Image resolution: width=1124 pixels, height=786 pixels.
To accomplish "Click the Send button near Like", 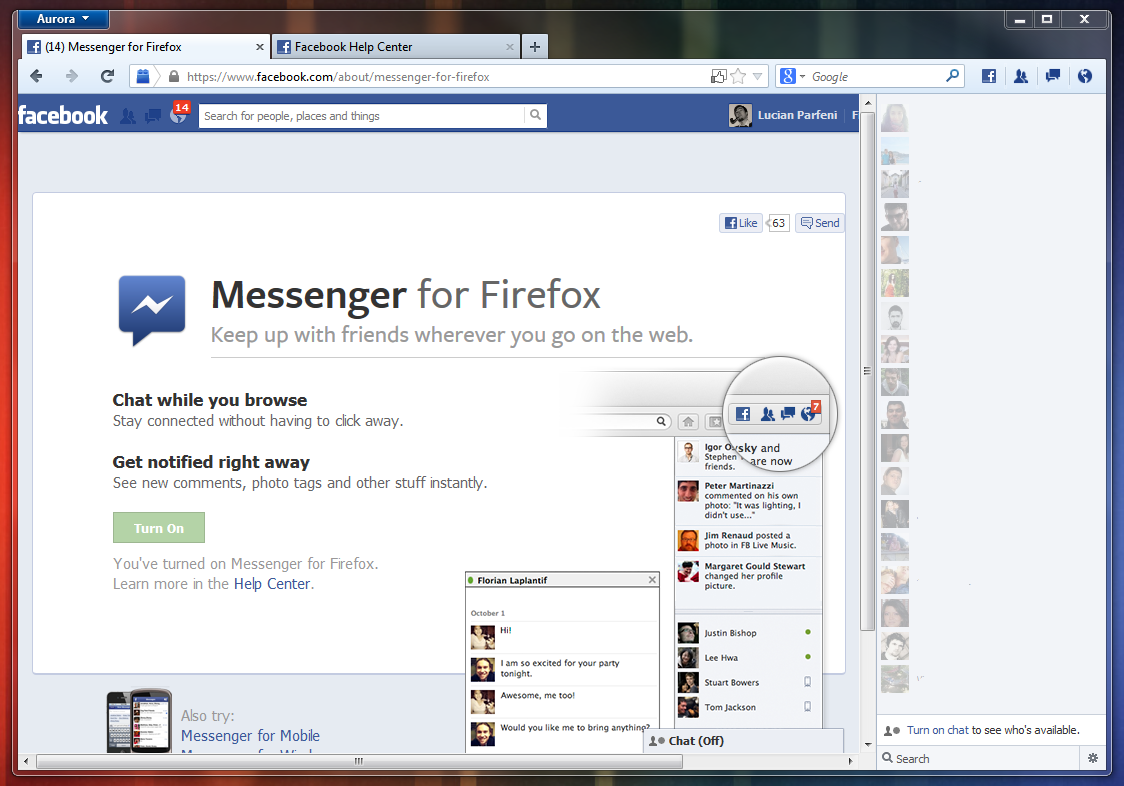I will pyautogui.click(x=819, y=223).
